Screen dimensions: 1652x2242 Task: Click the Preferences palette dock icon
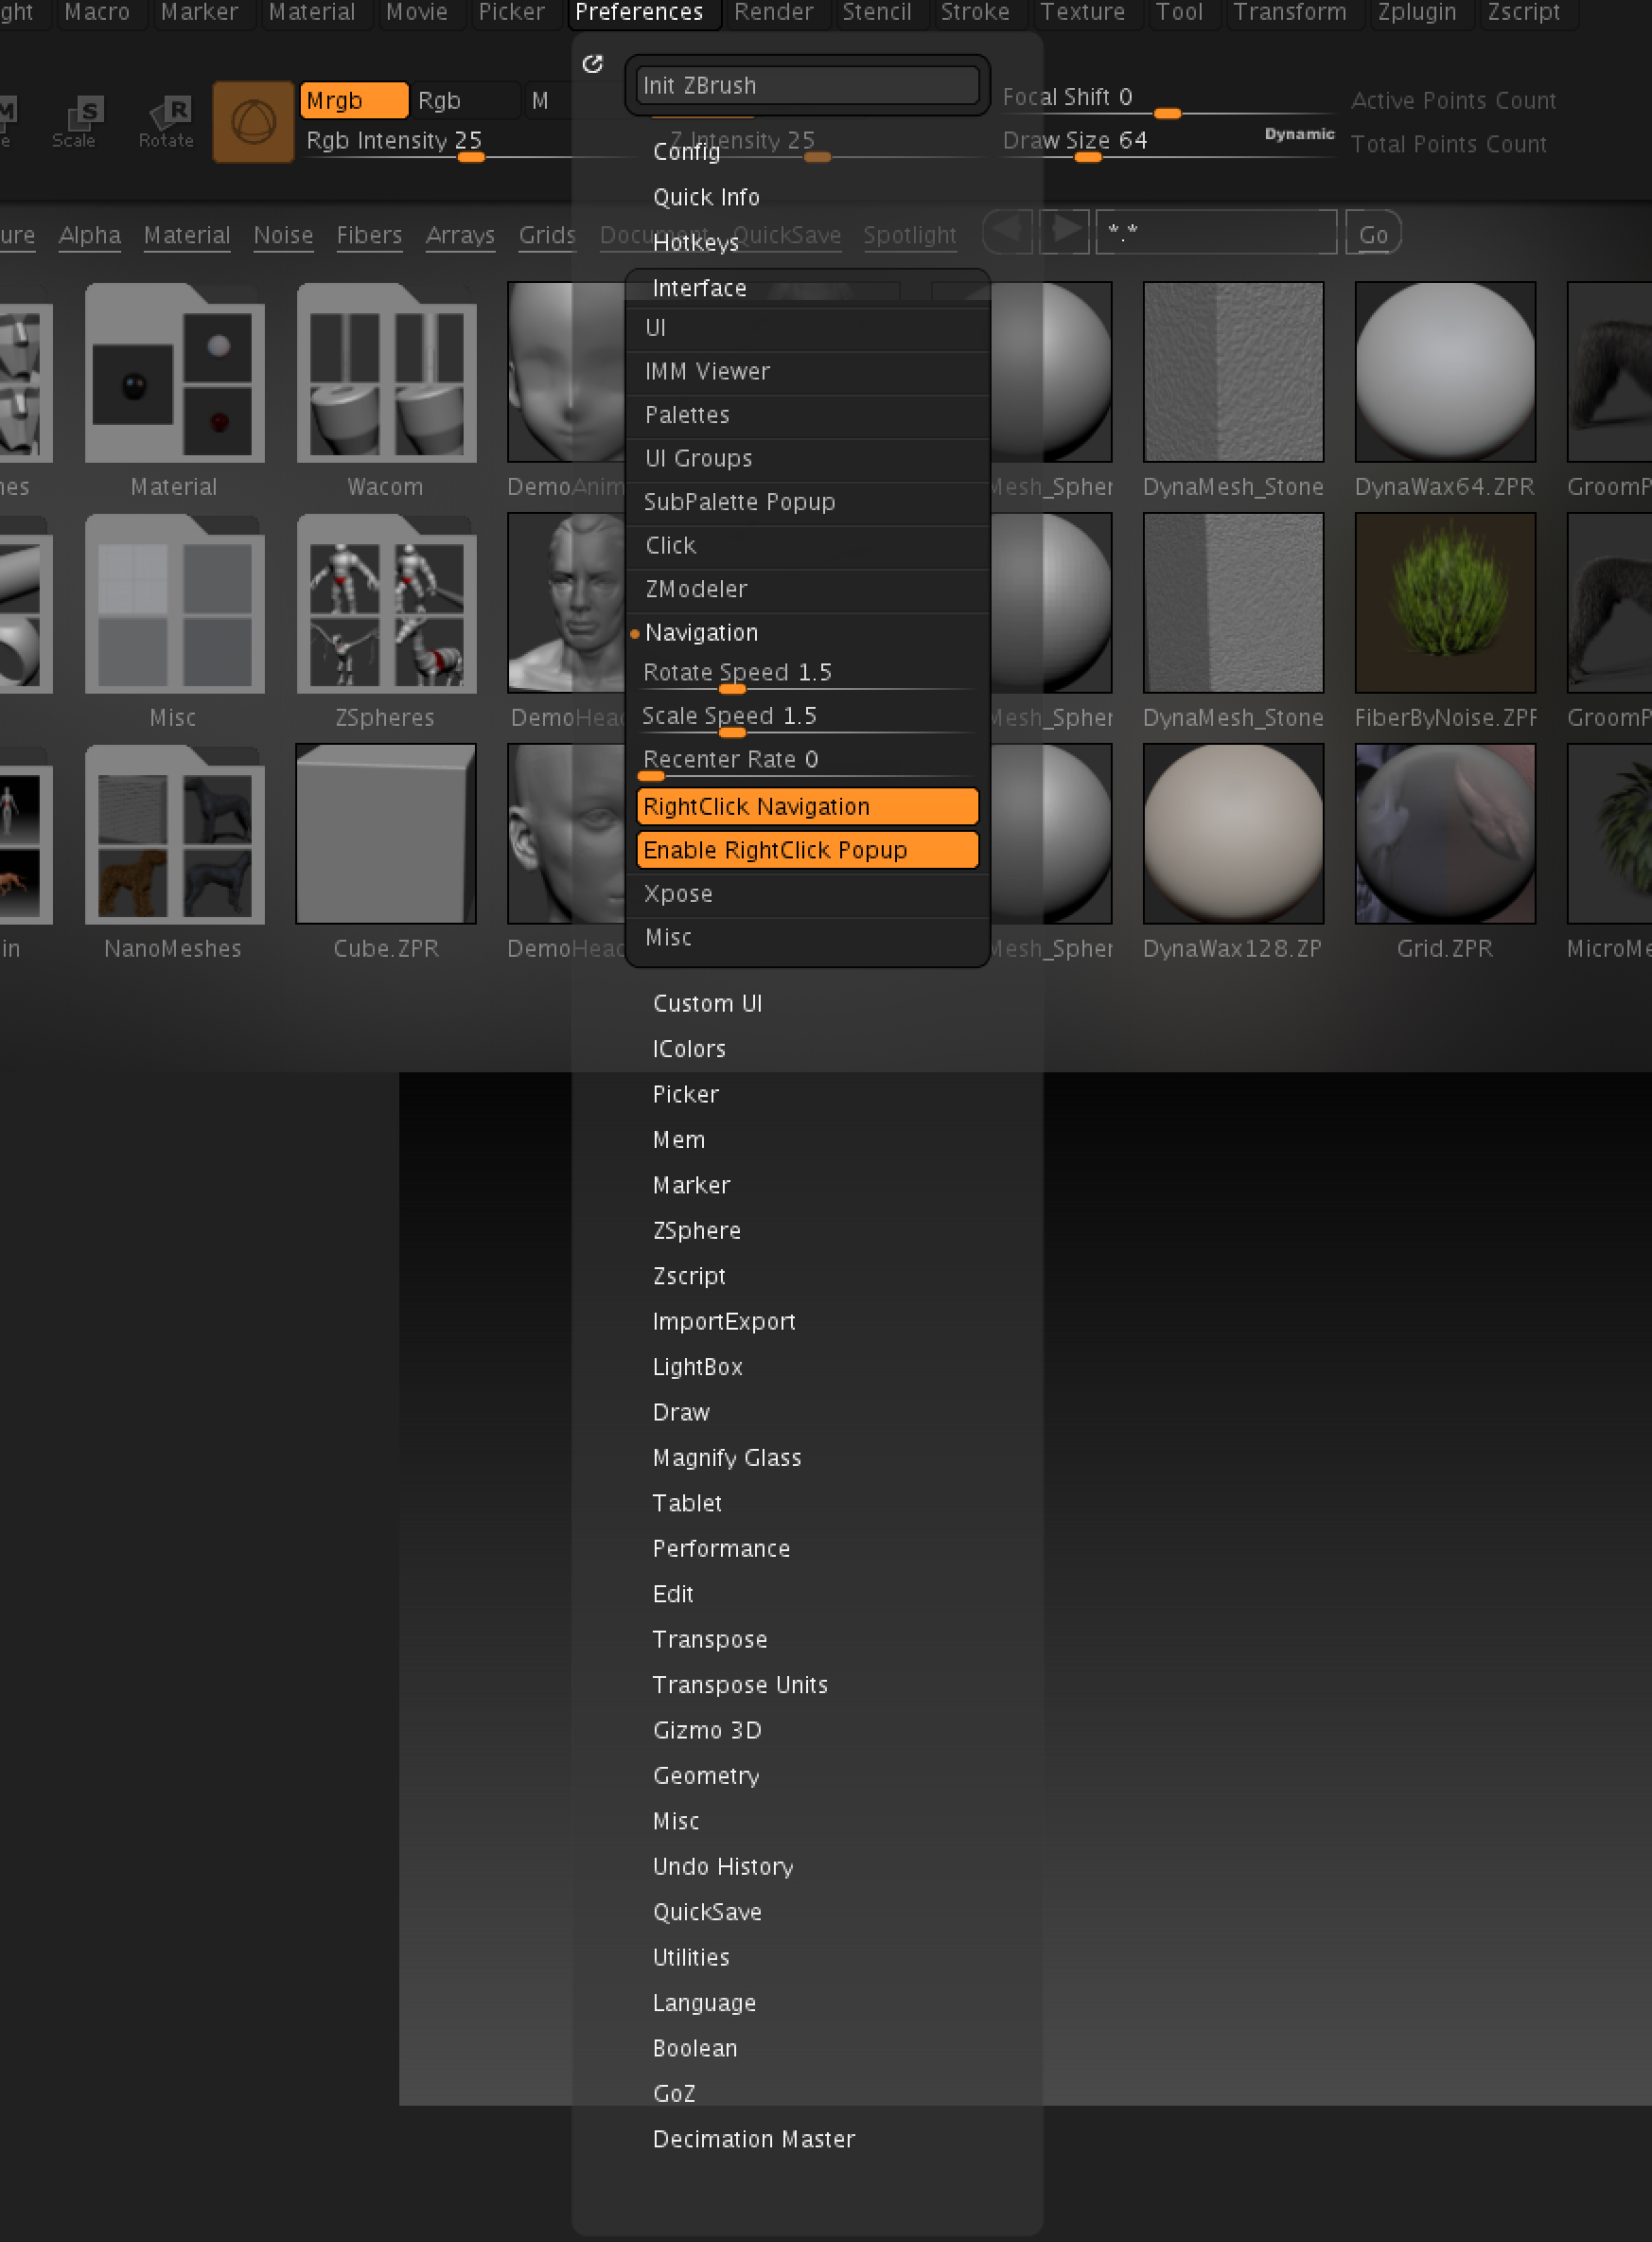[593, 64]
